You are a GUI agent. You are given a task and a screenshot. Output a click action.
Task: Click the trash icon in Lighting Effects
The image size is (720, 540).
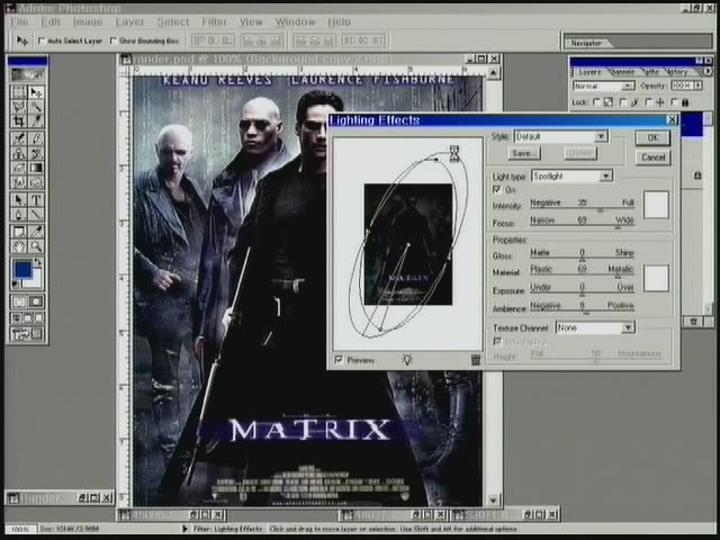click(x=476, y=360)
